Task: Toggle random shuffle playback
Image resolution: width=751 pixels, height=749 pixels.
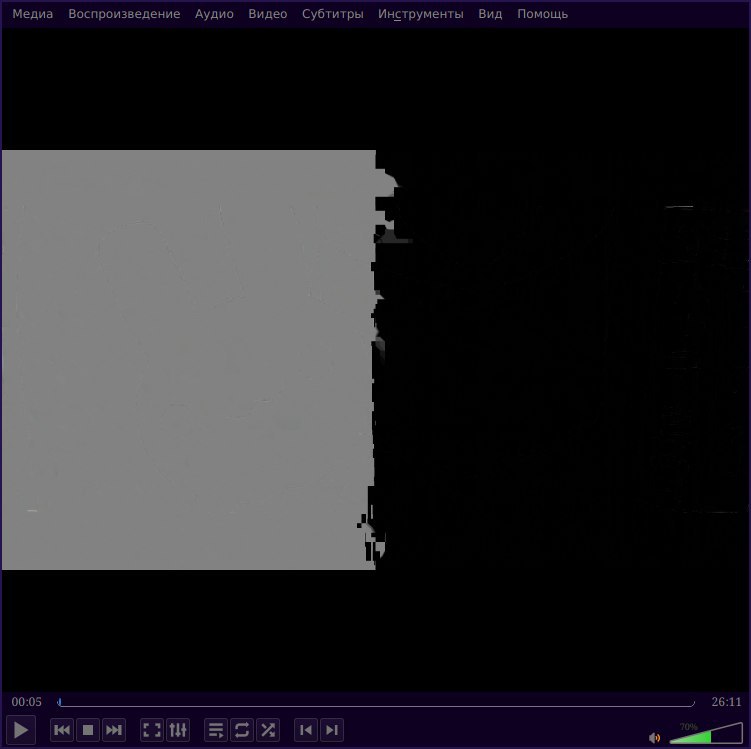Action: 268,730
